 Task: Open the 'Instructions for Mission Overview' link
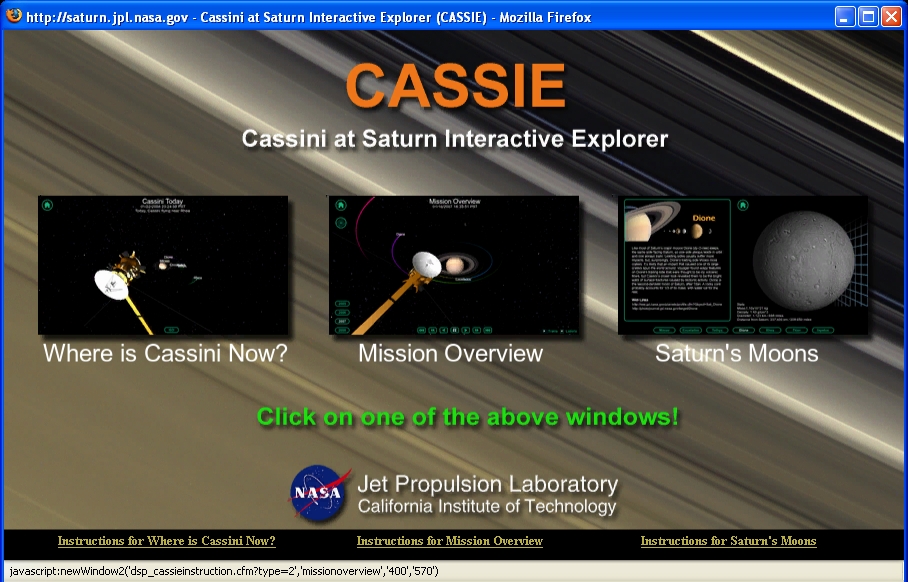click(450, 541)
